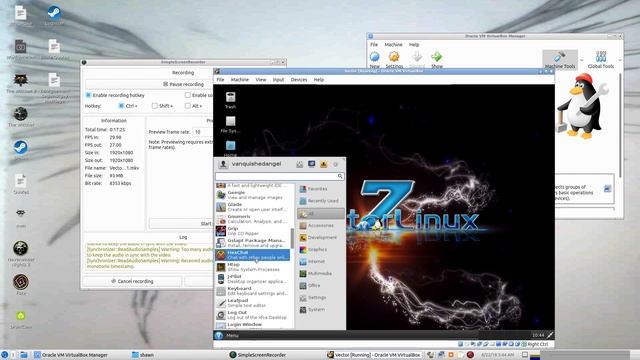This screenshot has height=360, width=640.
Task: Select Machine Tools in VirtualBox Manager
Action: coord(560,60)
